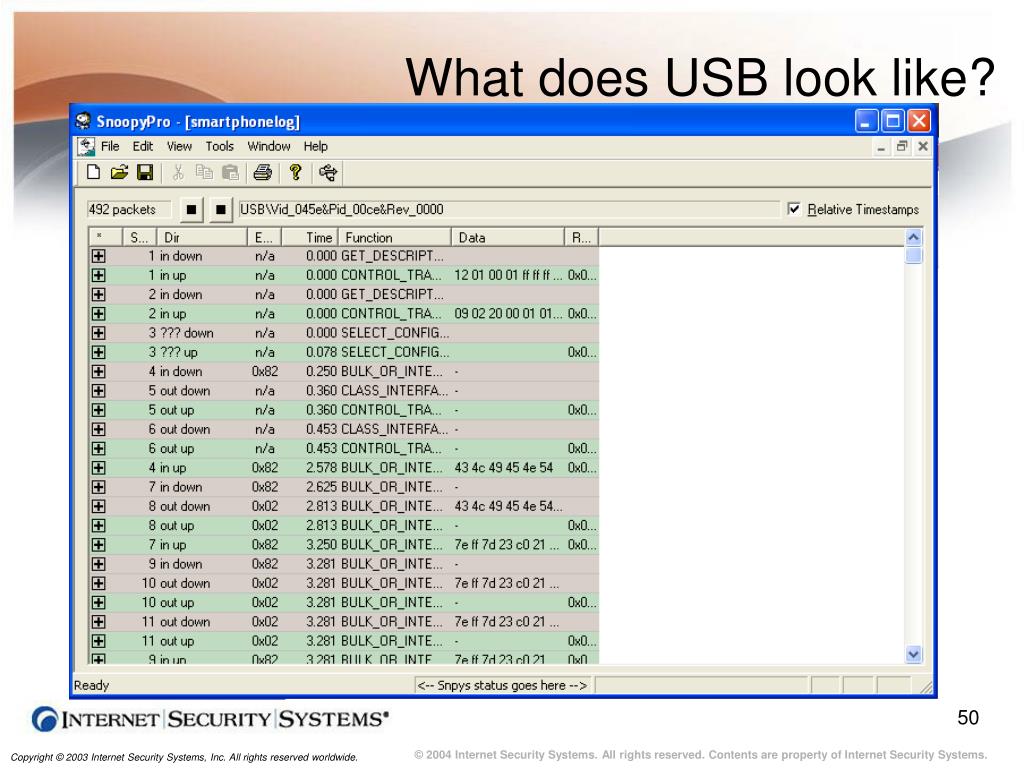
Task: Click the S... sequence column header
Action: pyautogui.click(x=139, y=237)
